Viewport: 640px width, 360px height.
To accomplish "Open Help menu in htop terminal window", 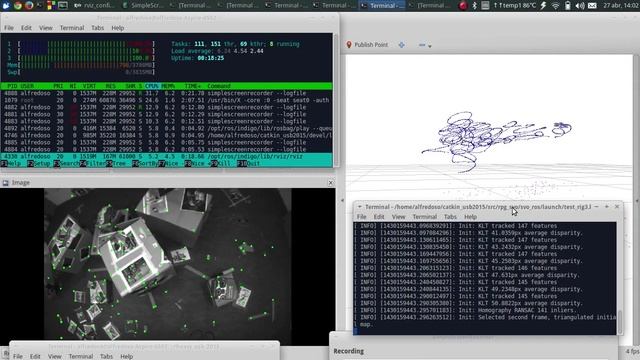I will tap(118, 28).
